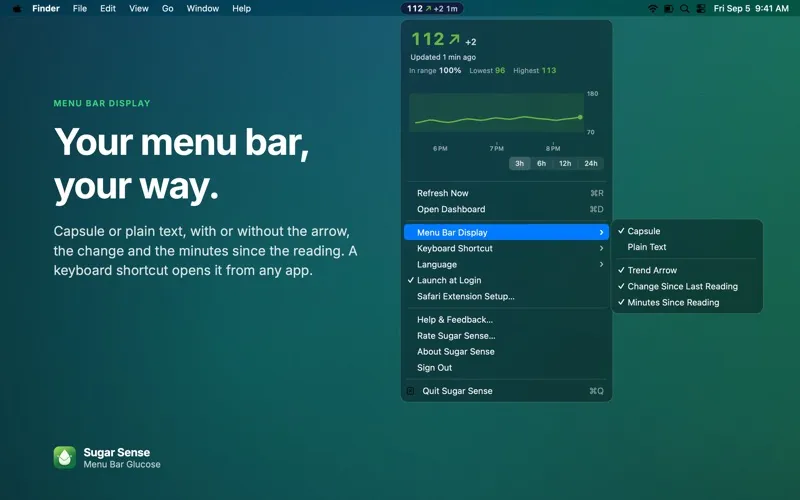Viewport: 800px width, 500px height.
Task: Click the small icon beside Quit Sugar Sense
Action: click(411, 391)
